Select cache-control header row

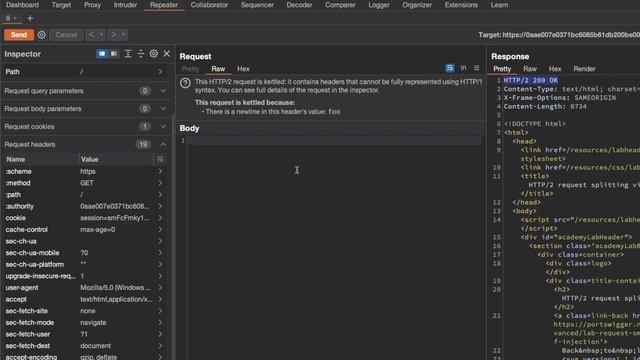tap(85, 229)
